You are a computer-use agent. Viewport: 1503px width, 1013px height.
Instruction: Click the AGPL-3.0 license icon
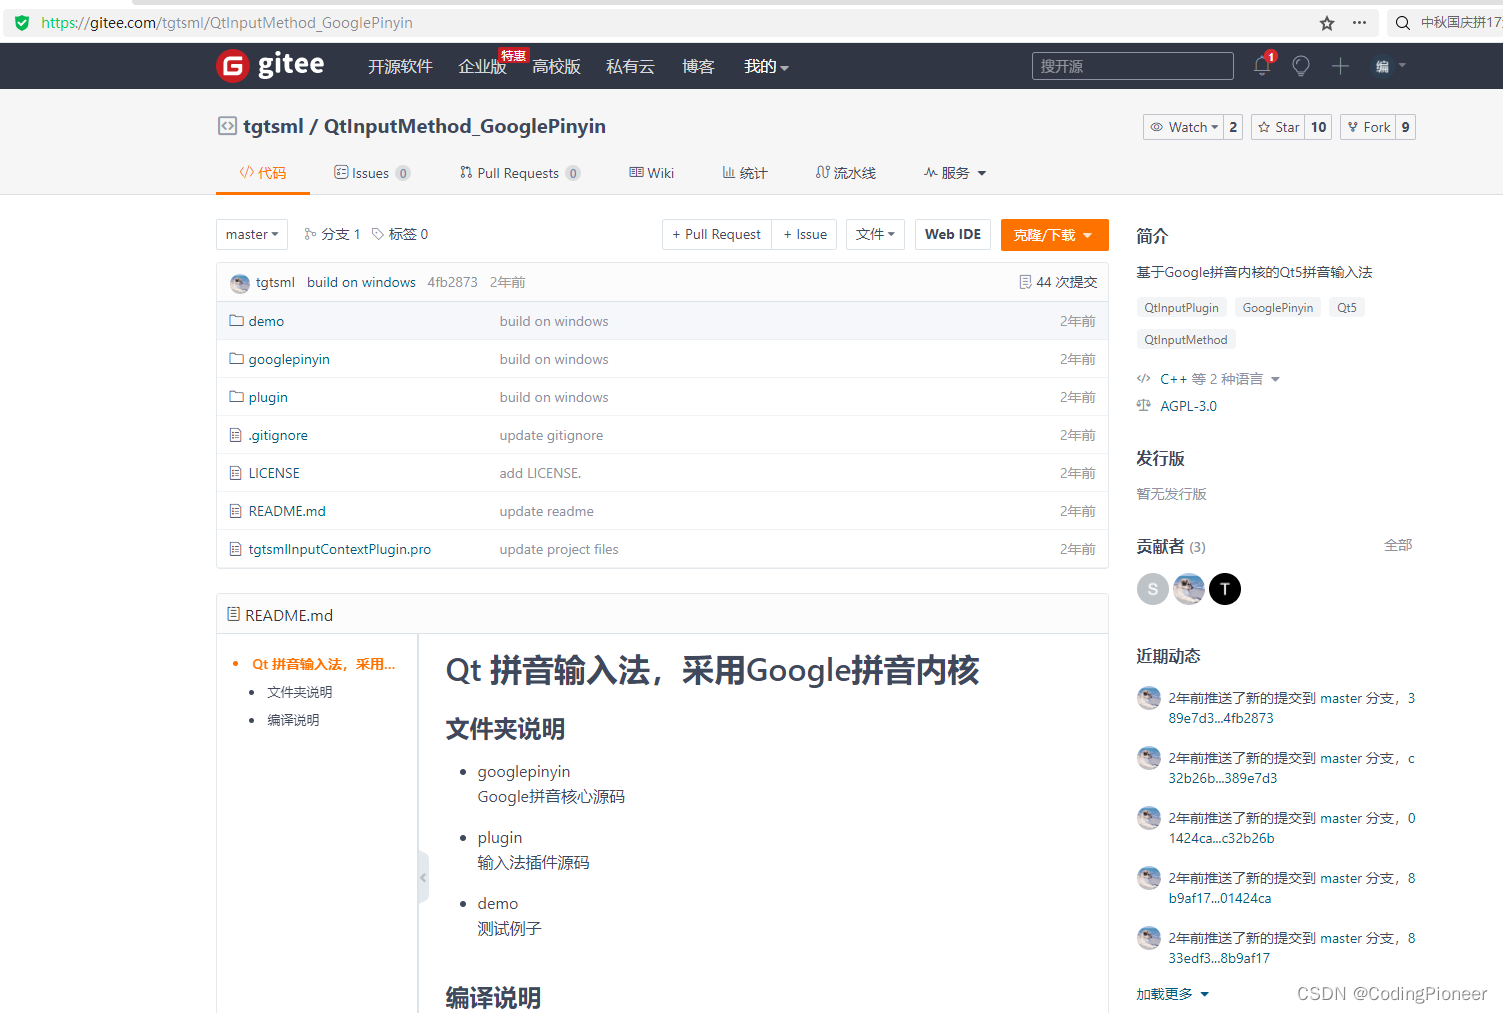(1144, 405)
